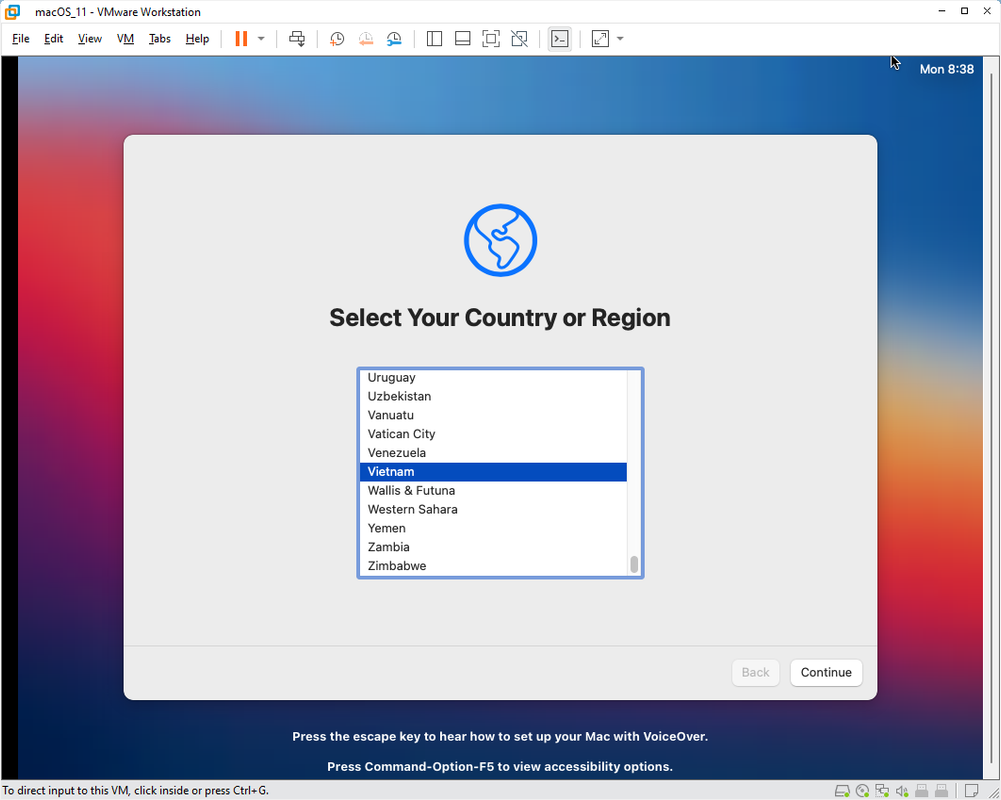Click the hard disk status icon
The width and height of the screenshot is (1001, 800).
pyautogui.click(x=842, y=791)
